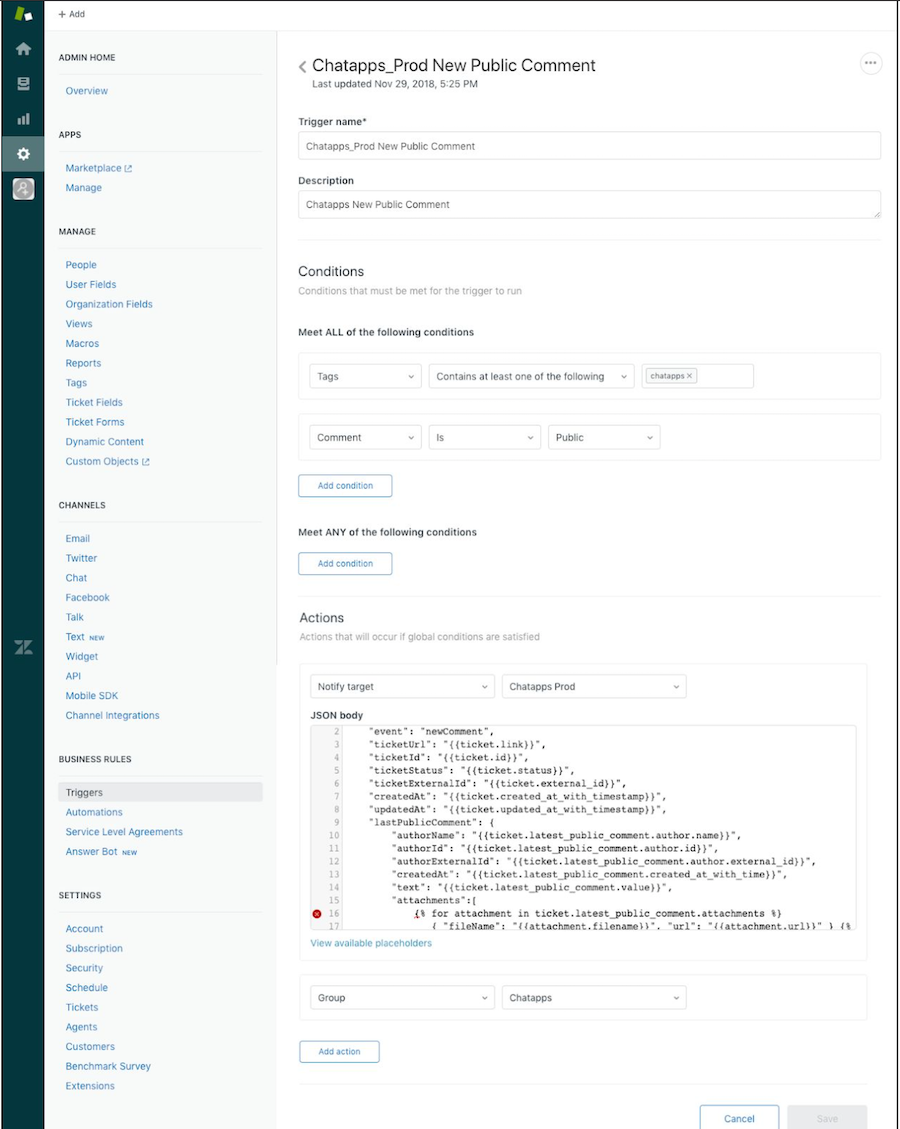Open the Public value dropdown

click(x=604, y=438)
